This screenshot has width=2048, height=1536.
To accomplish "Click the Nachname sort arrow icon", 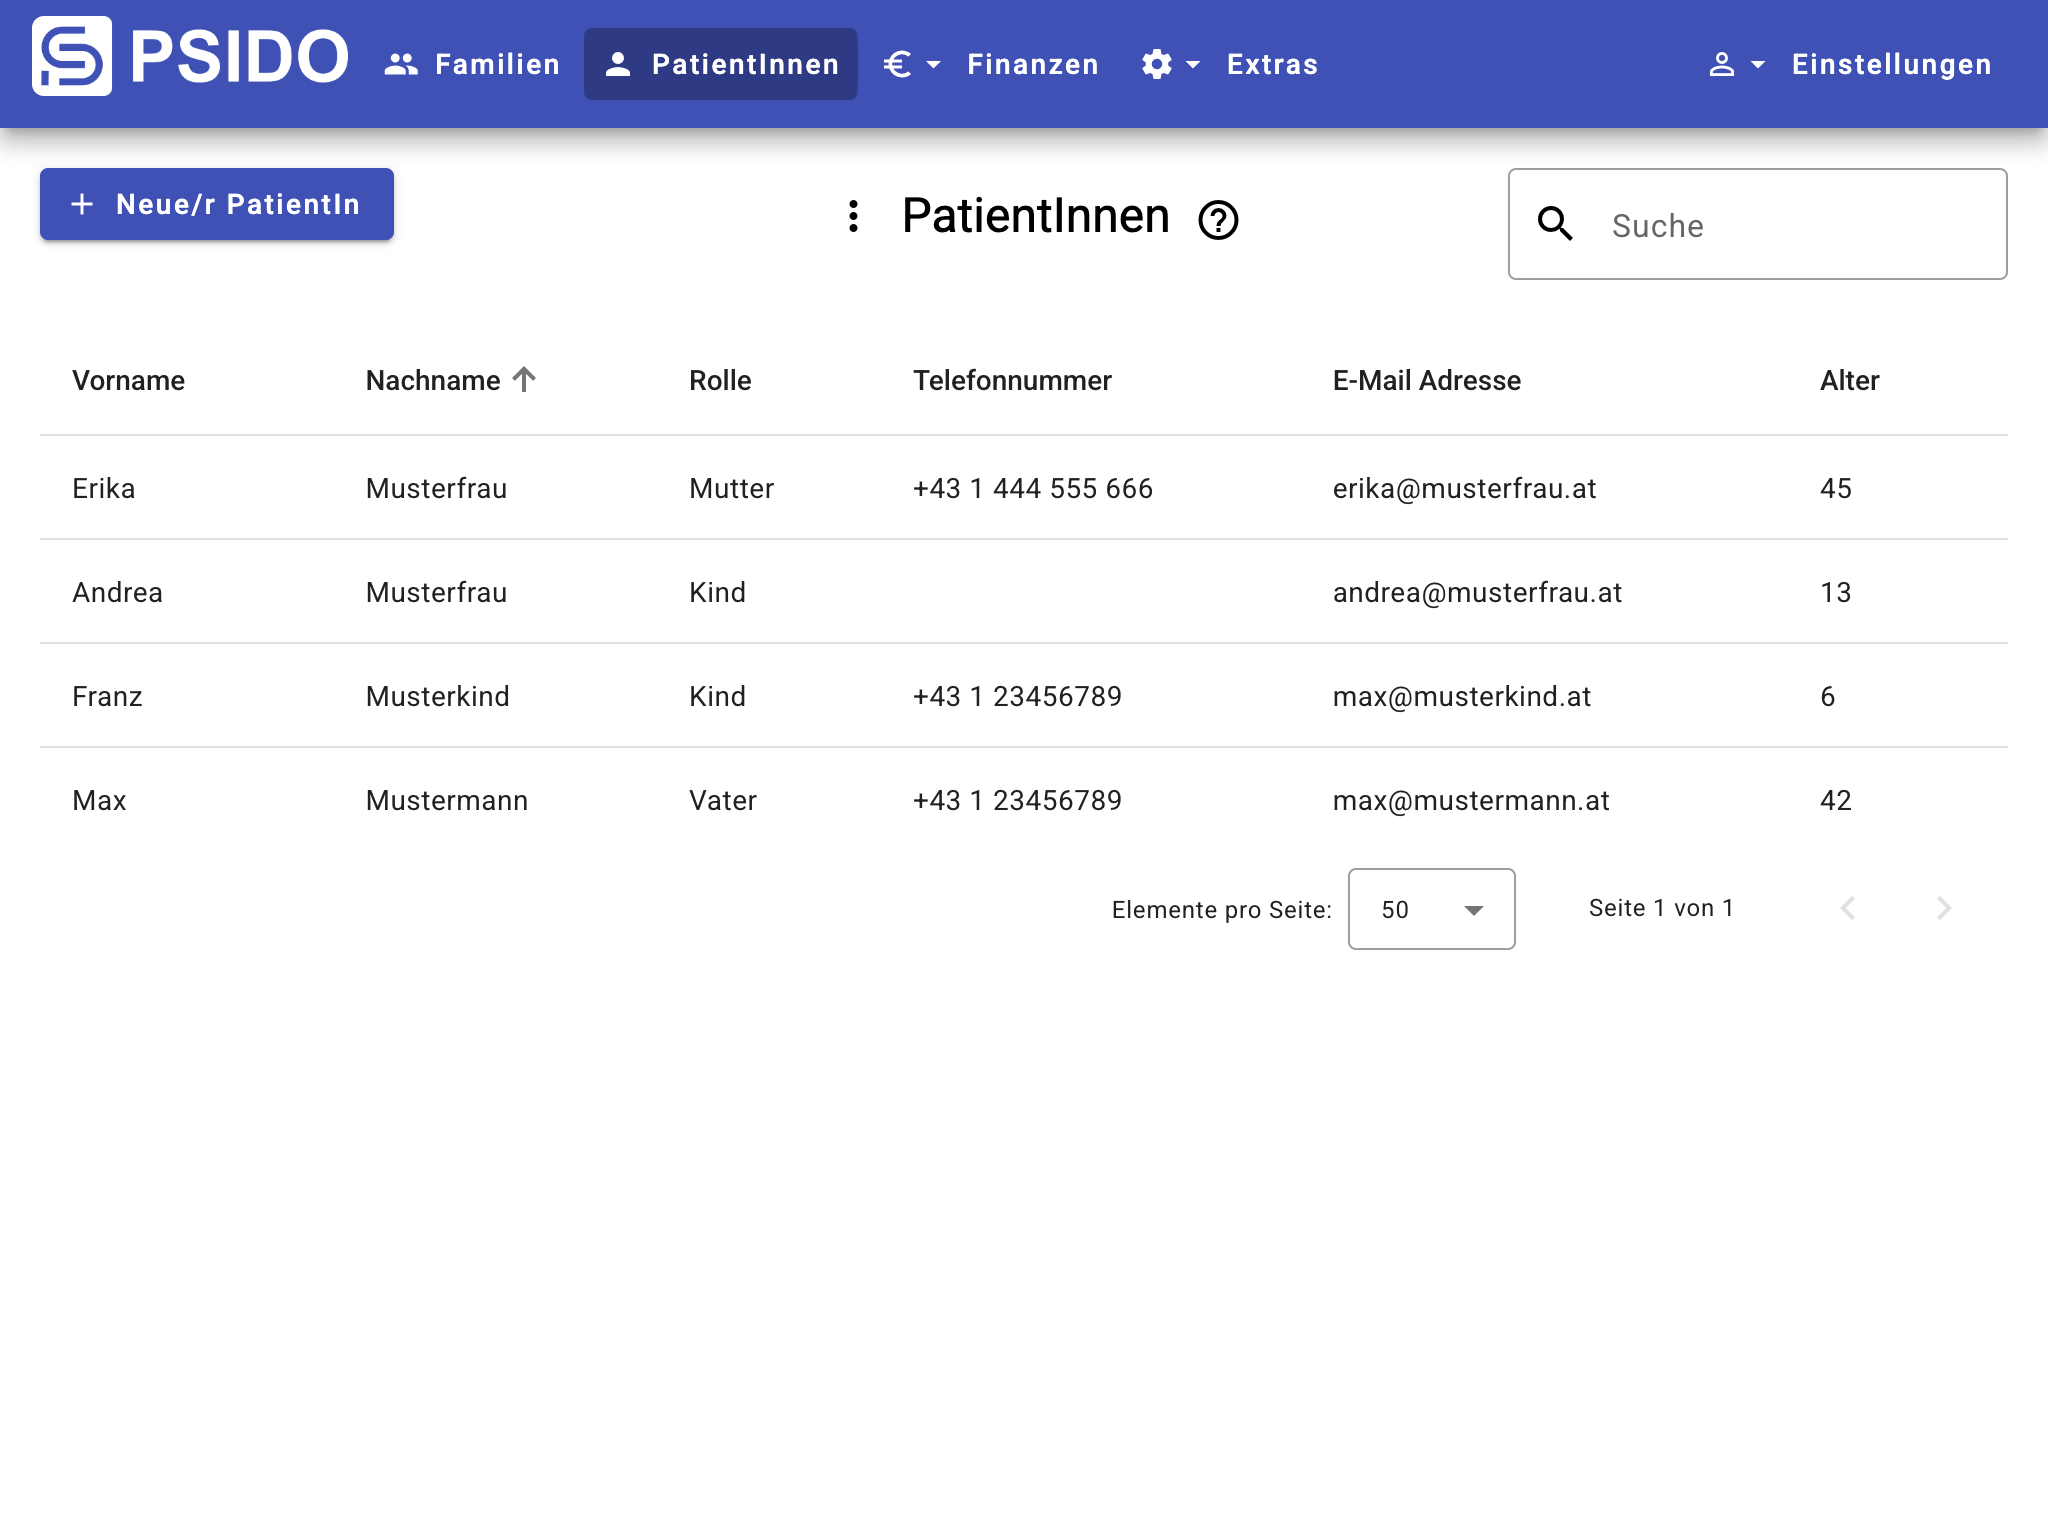I will click(x=525, y=379).
